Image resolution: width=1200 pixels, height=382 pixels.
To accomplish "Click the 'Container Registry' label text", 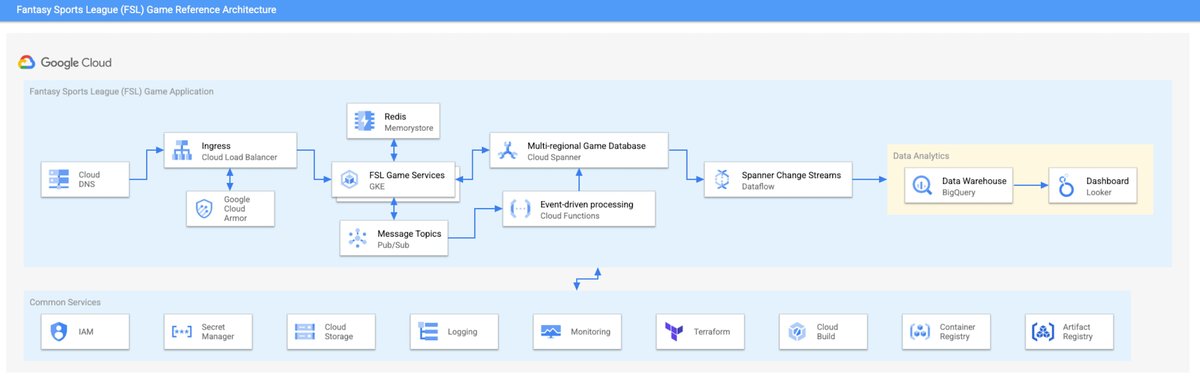I will coord(957,331).
